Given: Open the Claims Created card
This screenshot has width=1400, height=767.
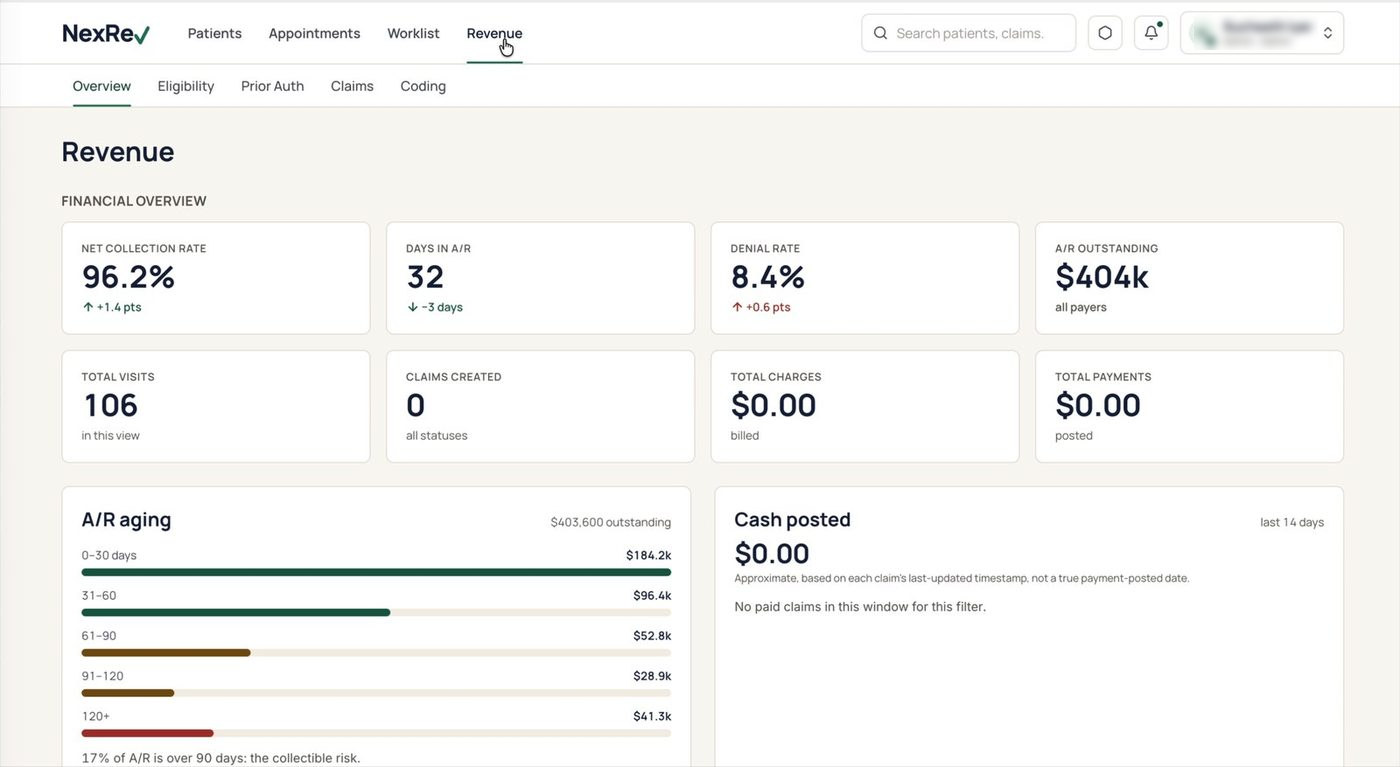Looking at the screenshot, I should (x=540, y=406).
